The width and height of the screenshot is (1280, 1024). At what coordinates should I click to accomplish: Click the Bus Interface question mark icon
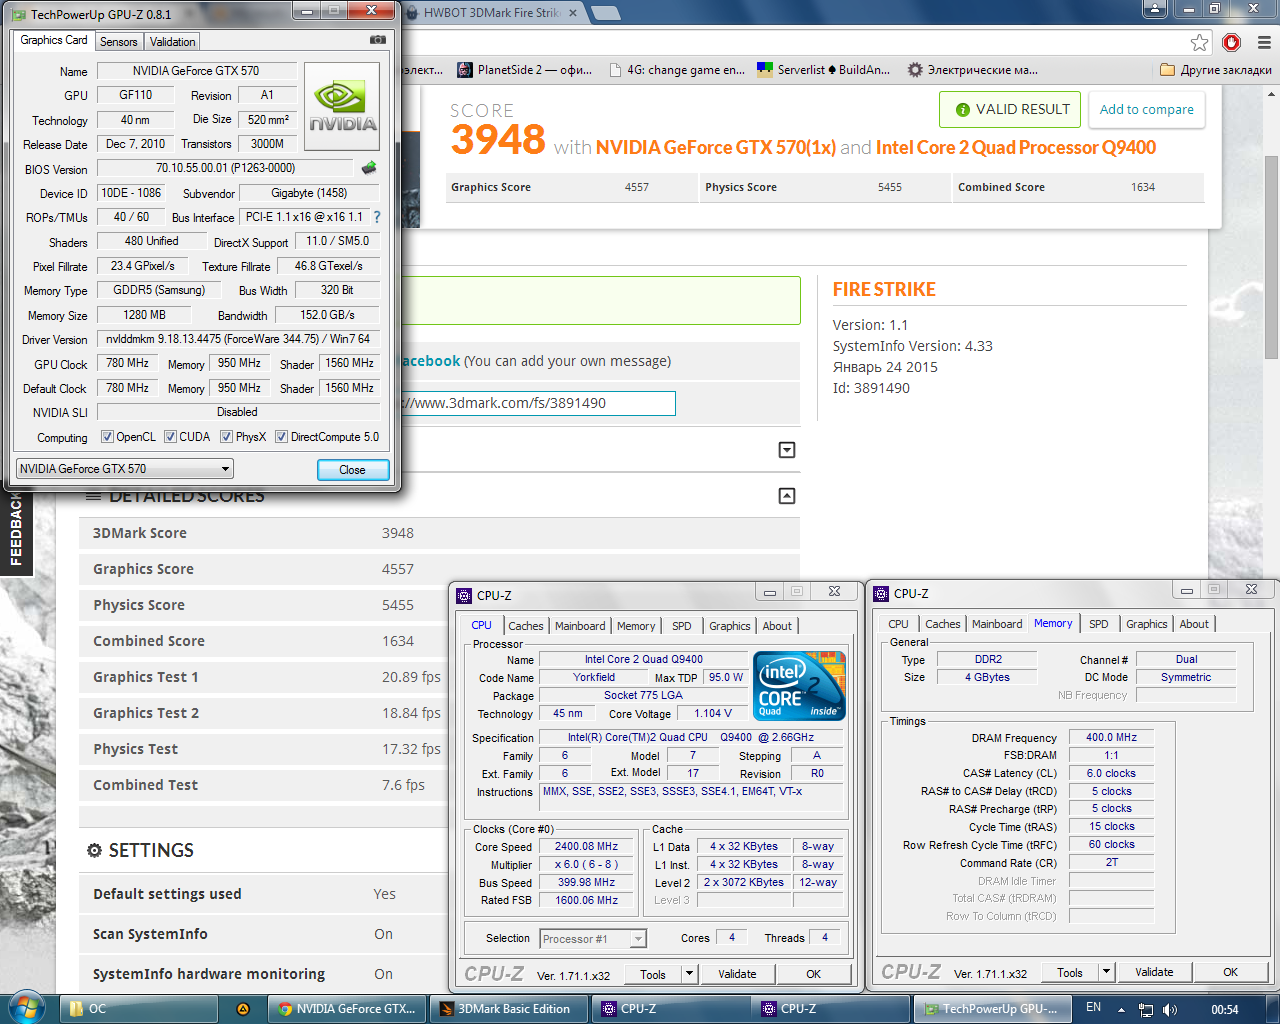click(x=377, y=217)
